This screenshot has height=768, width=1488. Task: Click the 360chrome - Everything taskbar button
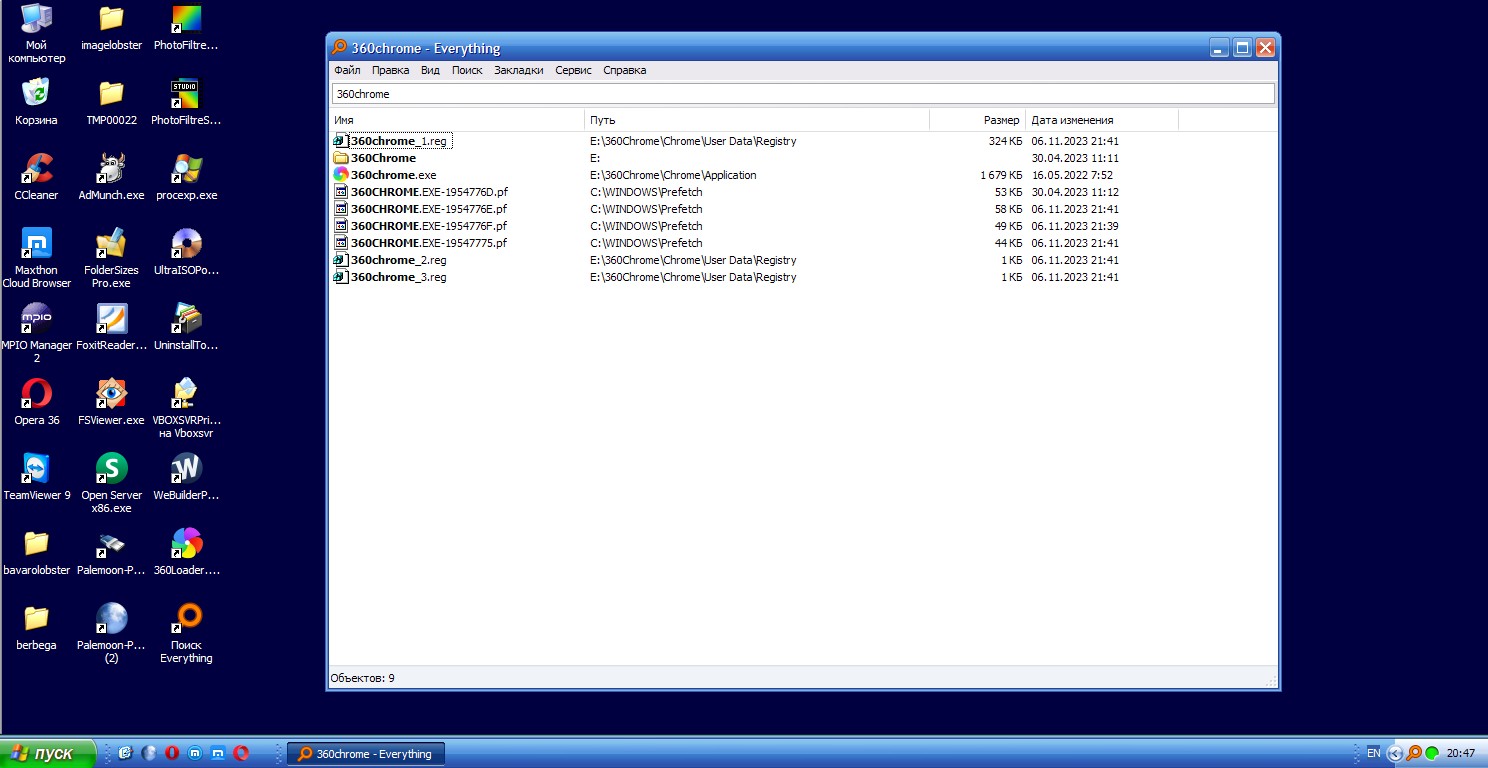point(365,754)
